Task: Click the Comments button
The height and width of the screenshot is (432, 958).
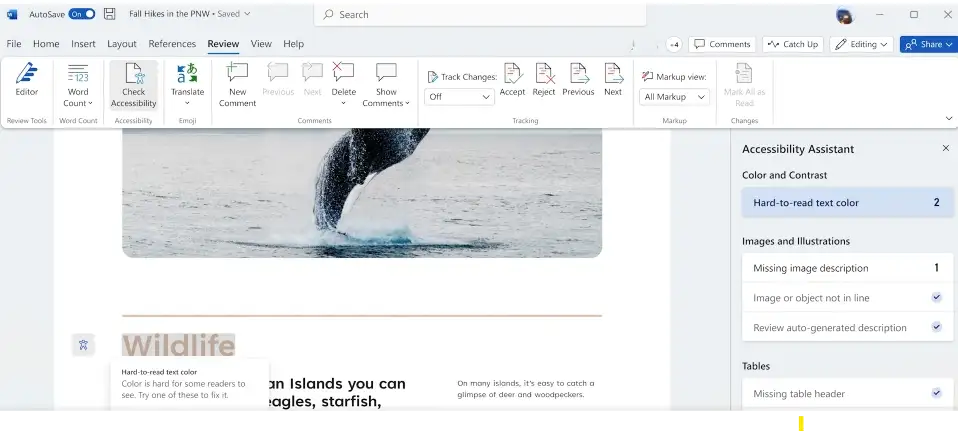Action: [x=722, y=44]
